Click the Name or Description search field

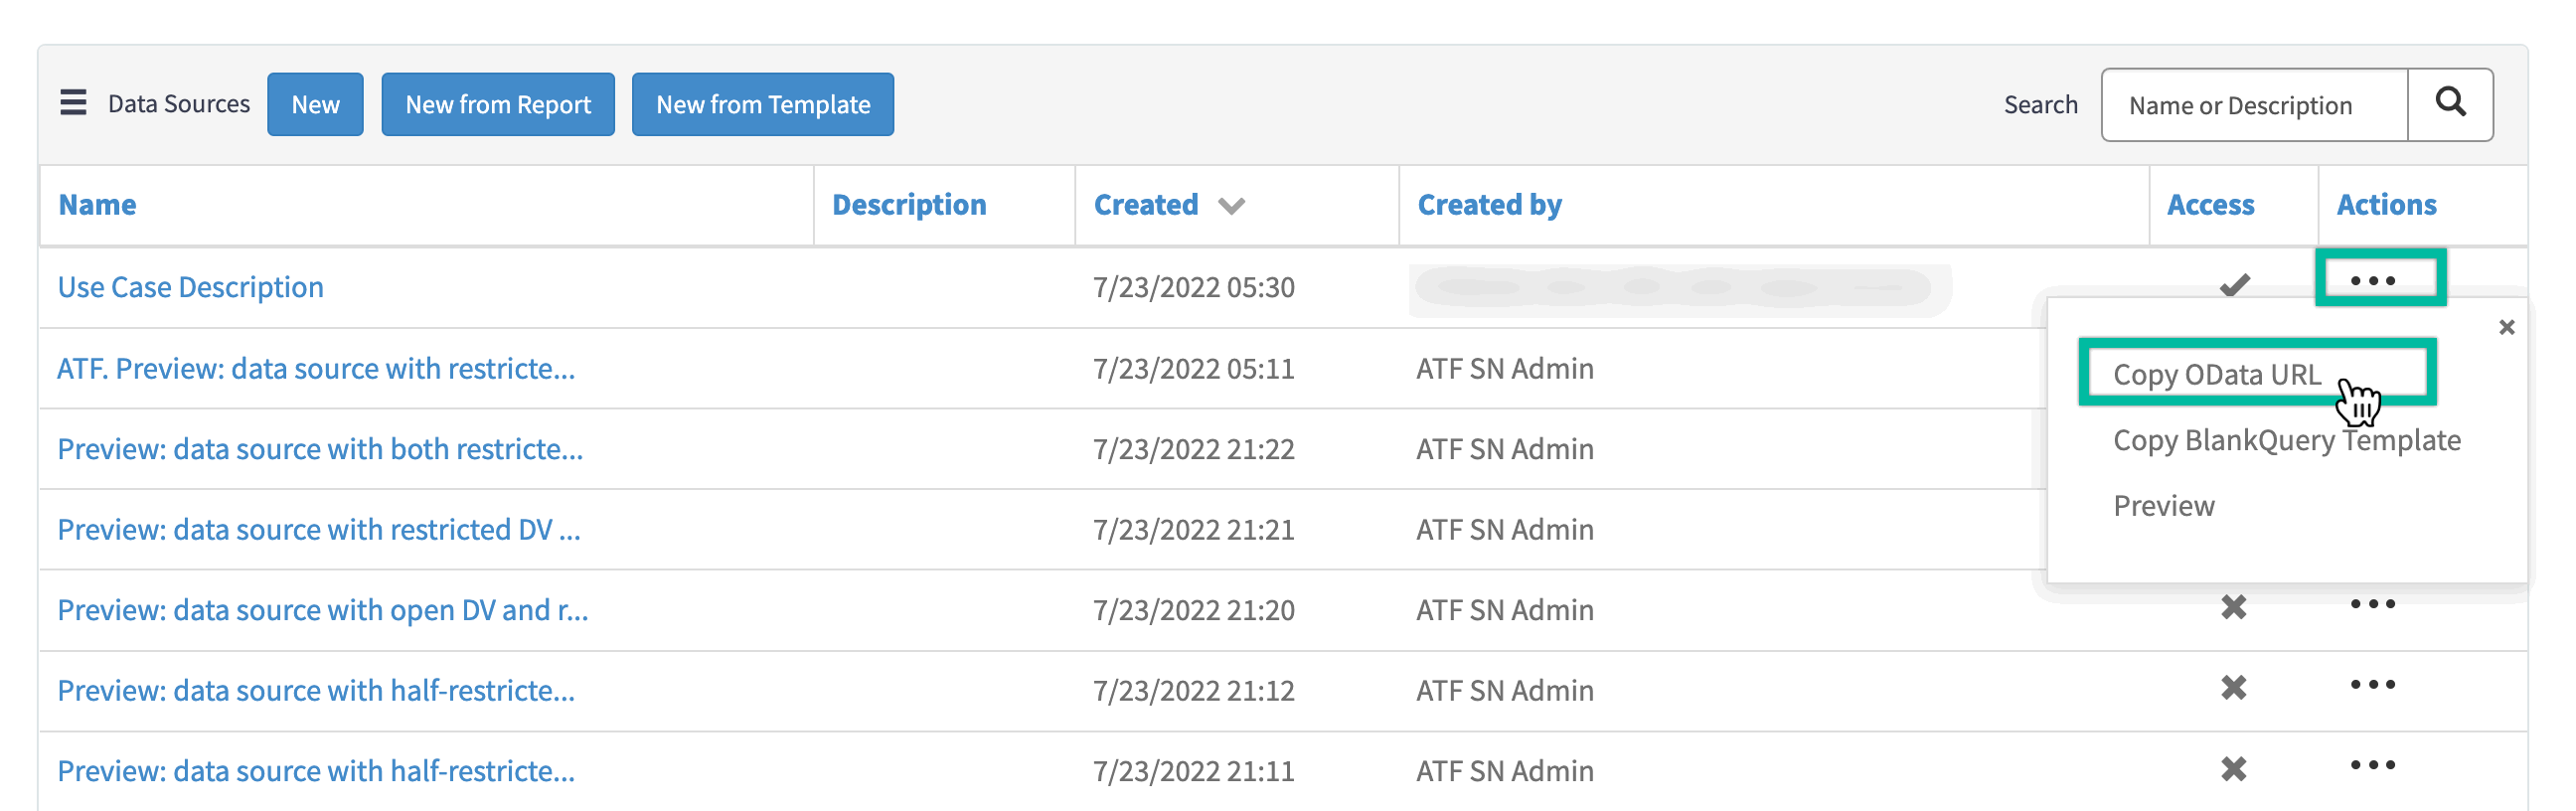tap(2253, 104)
